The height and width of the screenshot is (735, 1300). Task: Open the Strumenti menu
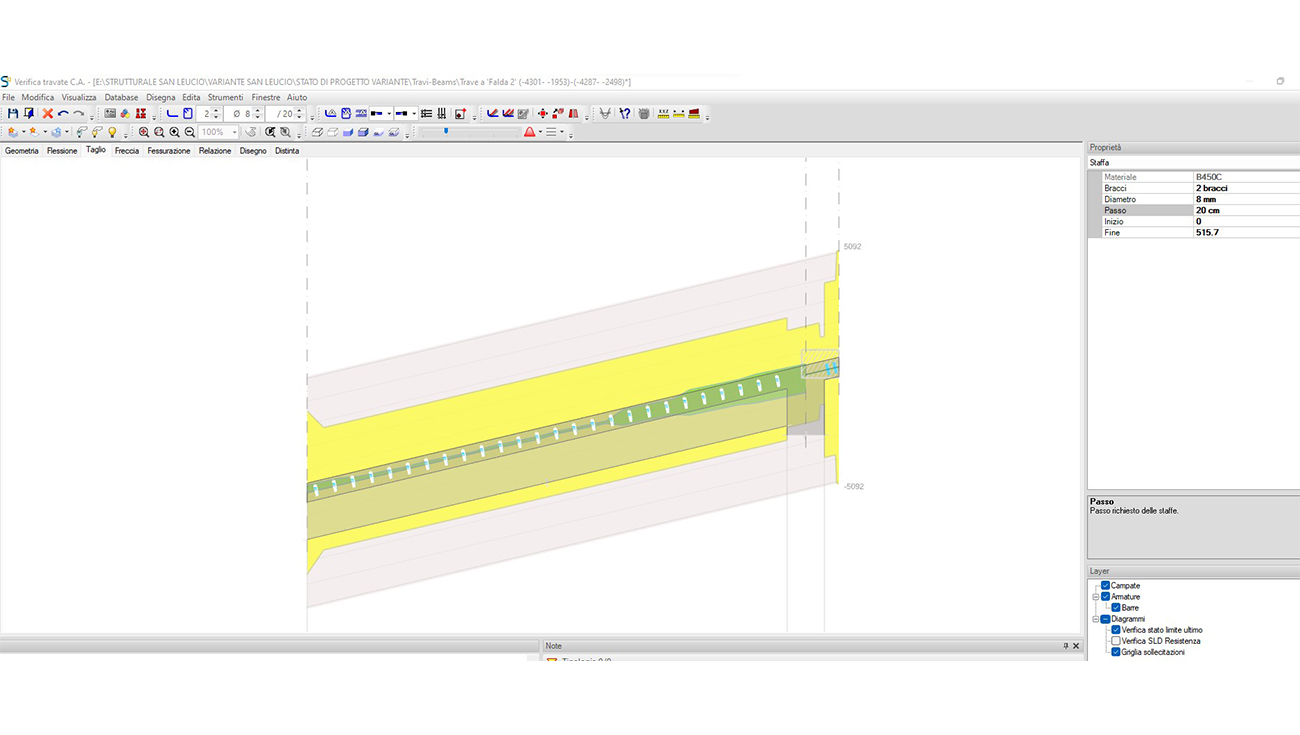[225, 98]
